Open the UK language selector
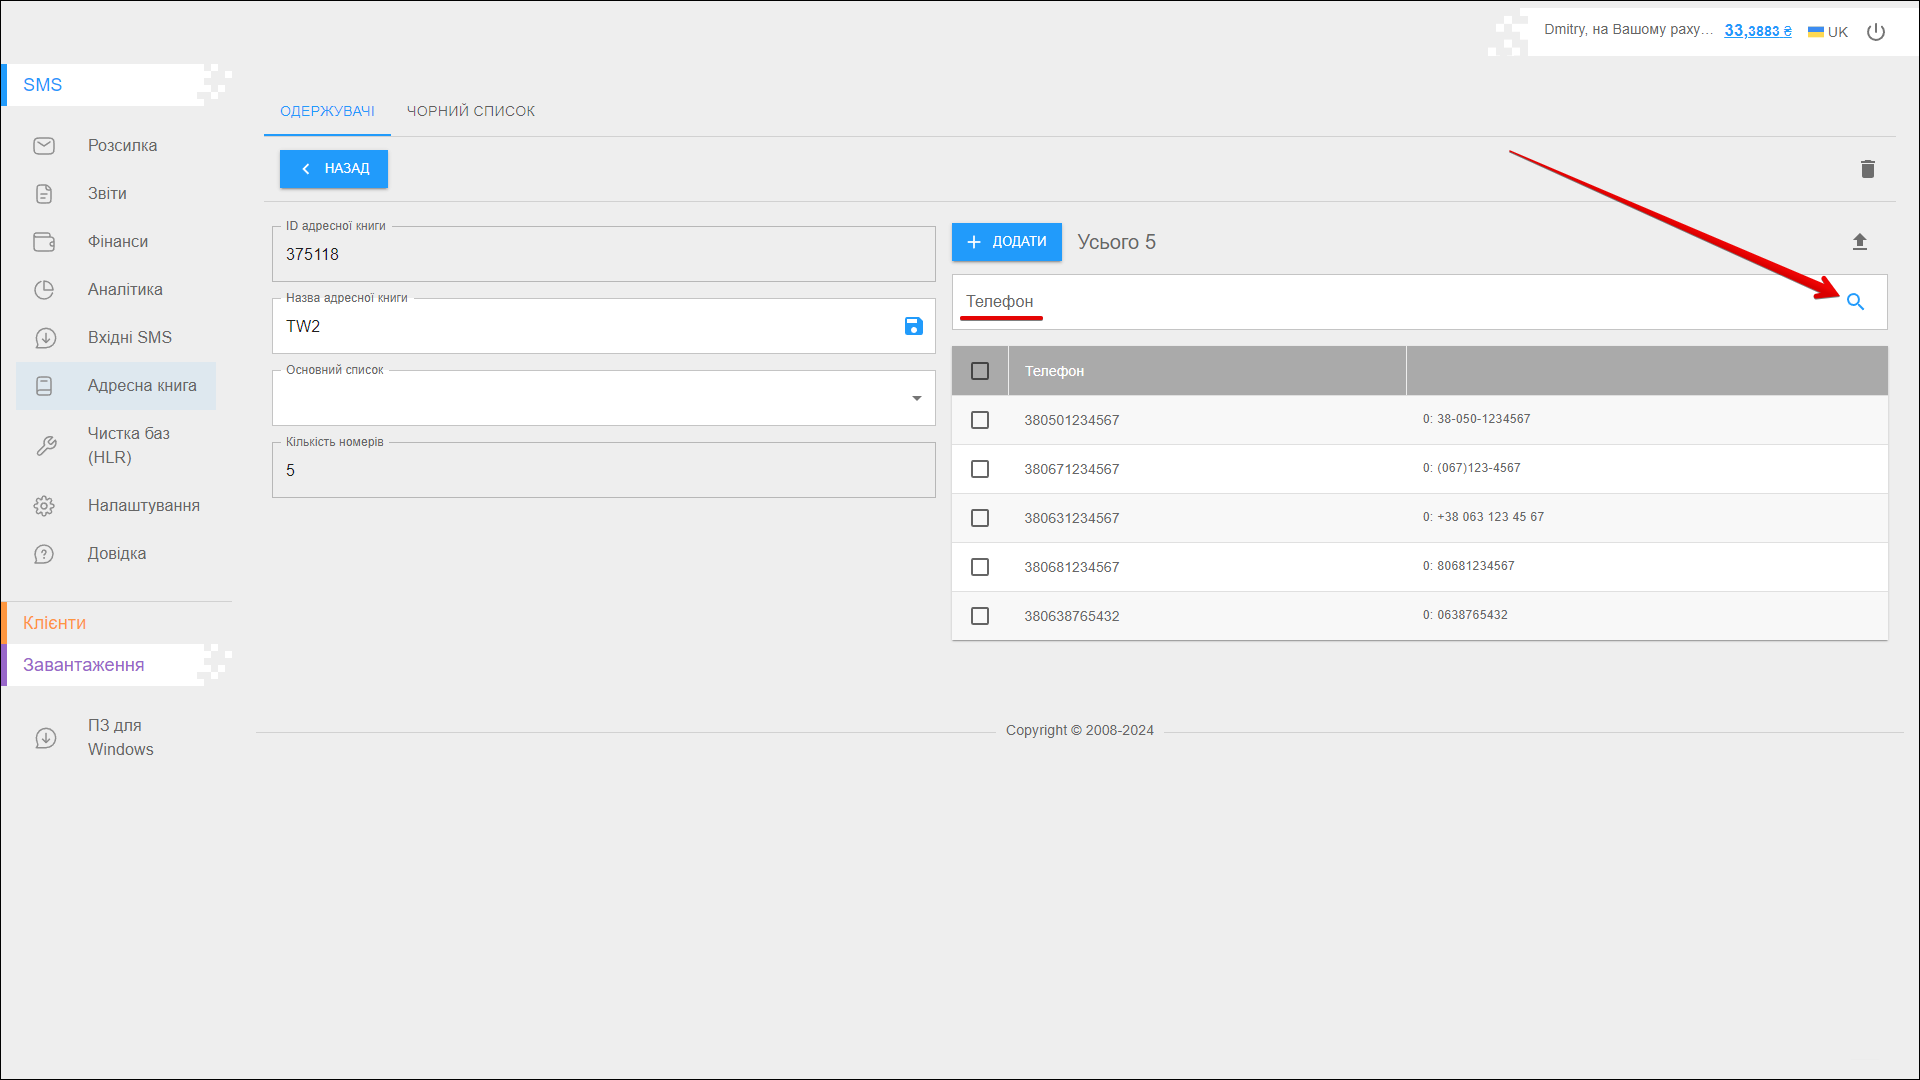The width and height of the screenshot is (1920, 1080). pyautogui.click(x=1828, y=32)
